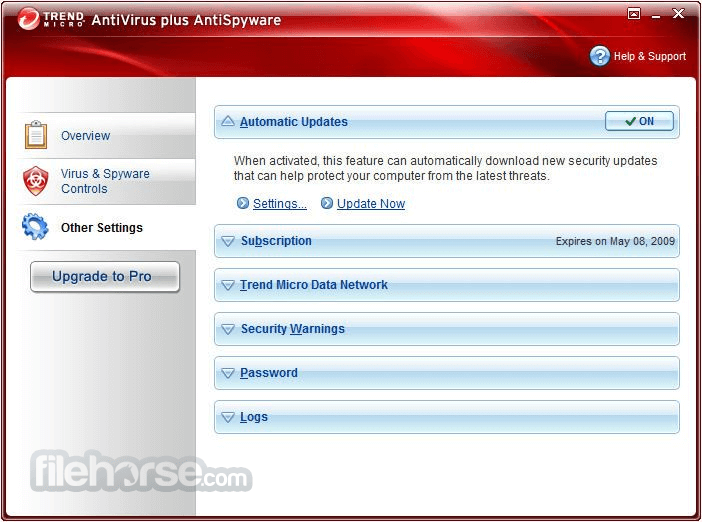Viewport: 702px width, 522px height.
Task: Open Help & Support link
Action: pos(650,56)
